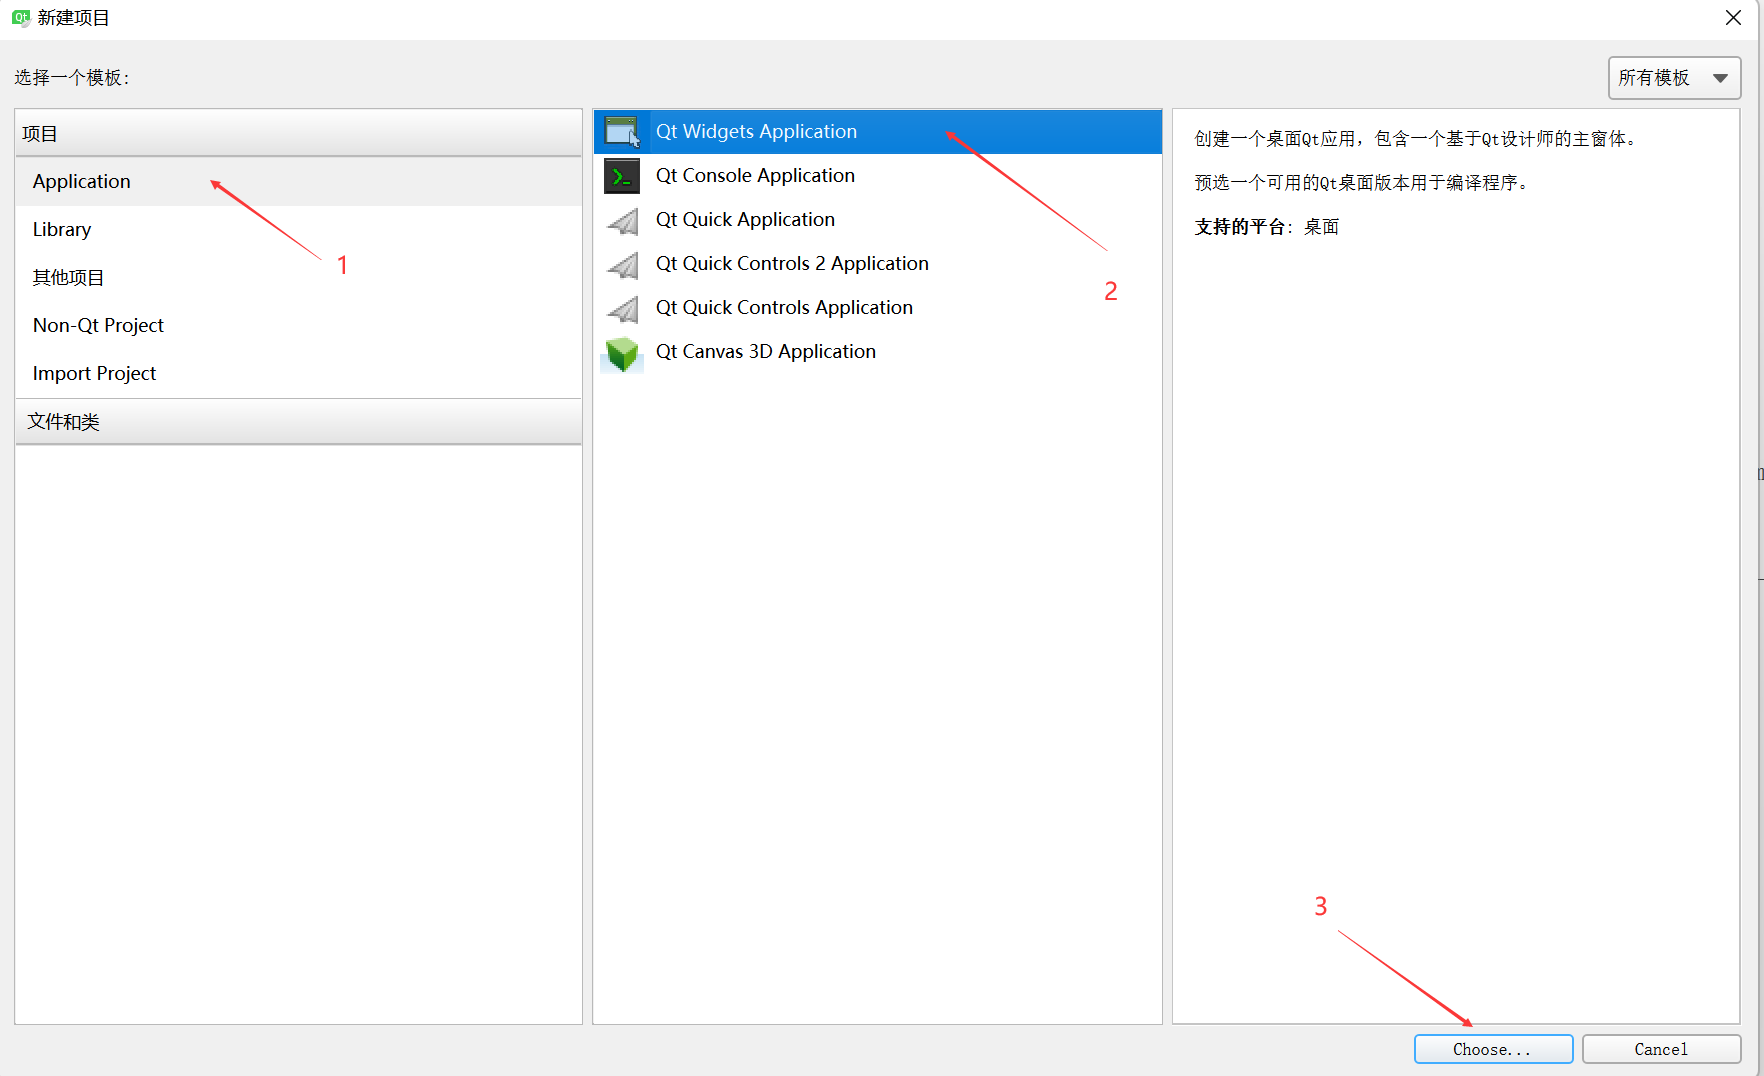Select the Import Project category
The width and height of the screenshot is (1764, 1076).
tap(298, 373)
